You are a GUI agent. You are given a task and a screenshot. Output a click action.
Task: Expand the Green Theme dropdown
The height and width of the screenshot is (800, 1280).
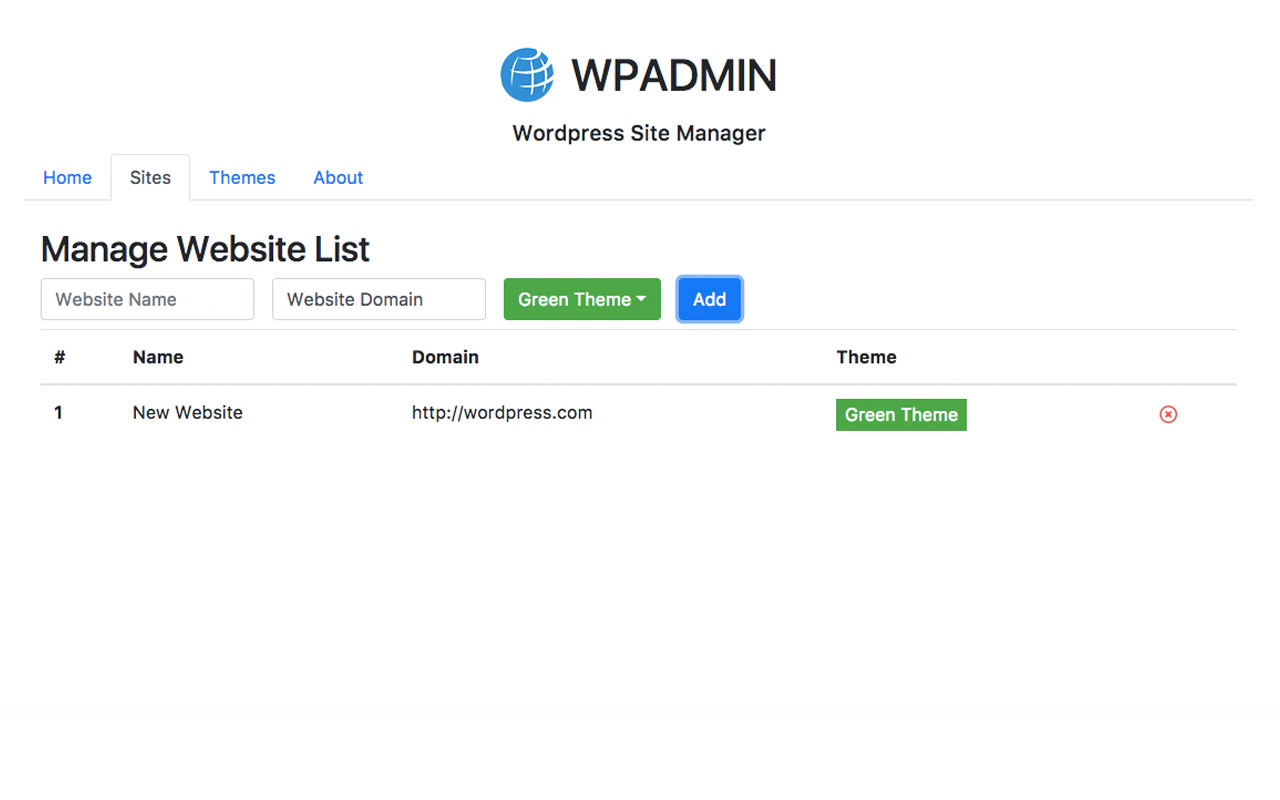[582, 299]
